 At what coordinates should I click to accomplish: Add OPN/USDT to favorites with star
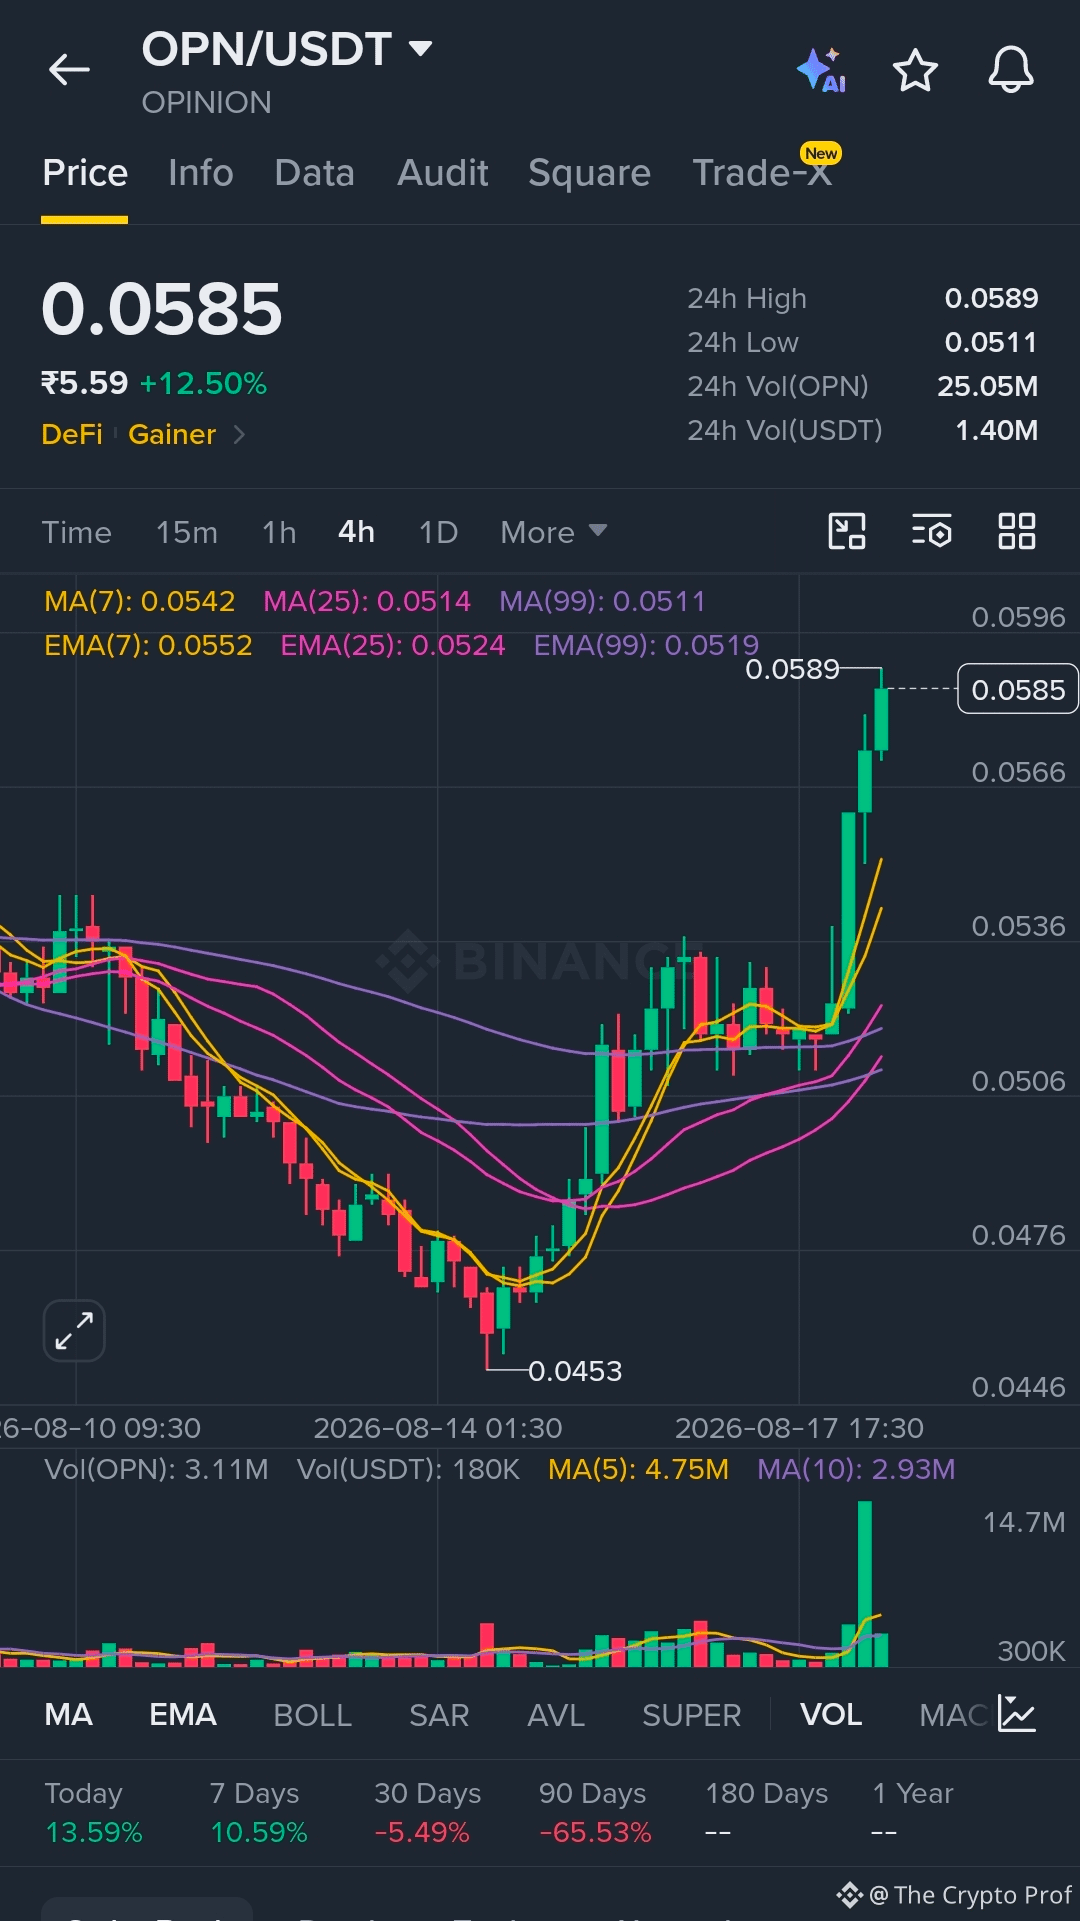click(x=915, y=70)
